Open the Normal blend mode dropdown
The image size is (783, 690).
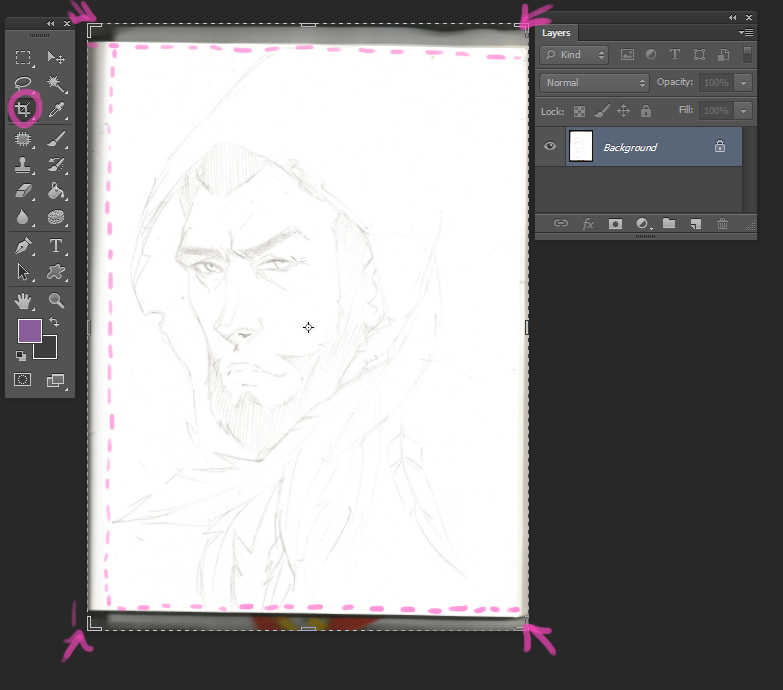click(594, 83)
